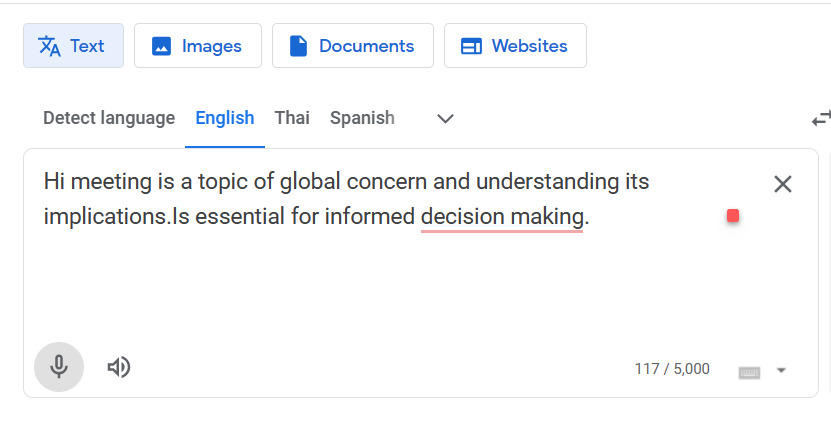
Task: Expand the more source languages chevron
Action: [x=445, y=119]
